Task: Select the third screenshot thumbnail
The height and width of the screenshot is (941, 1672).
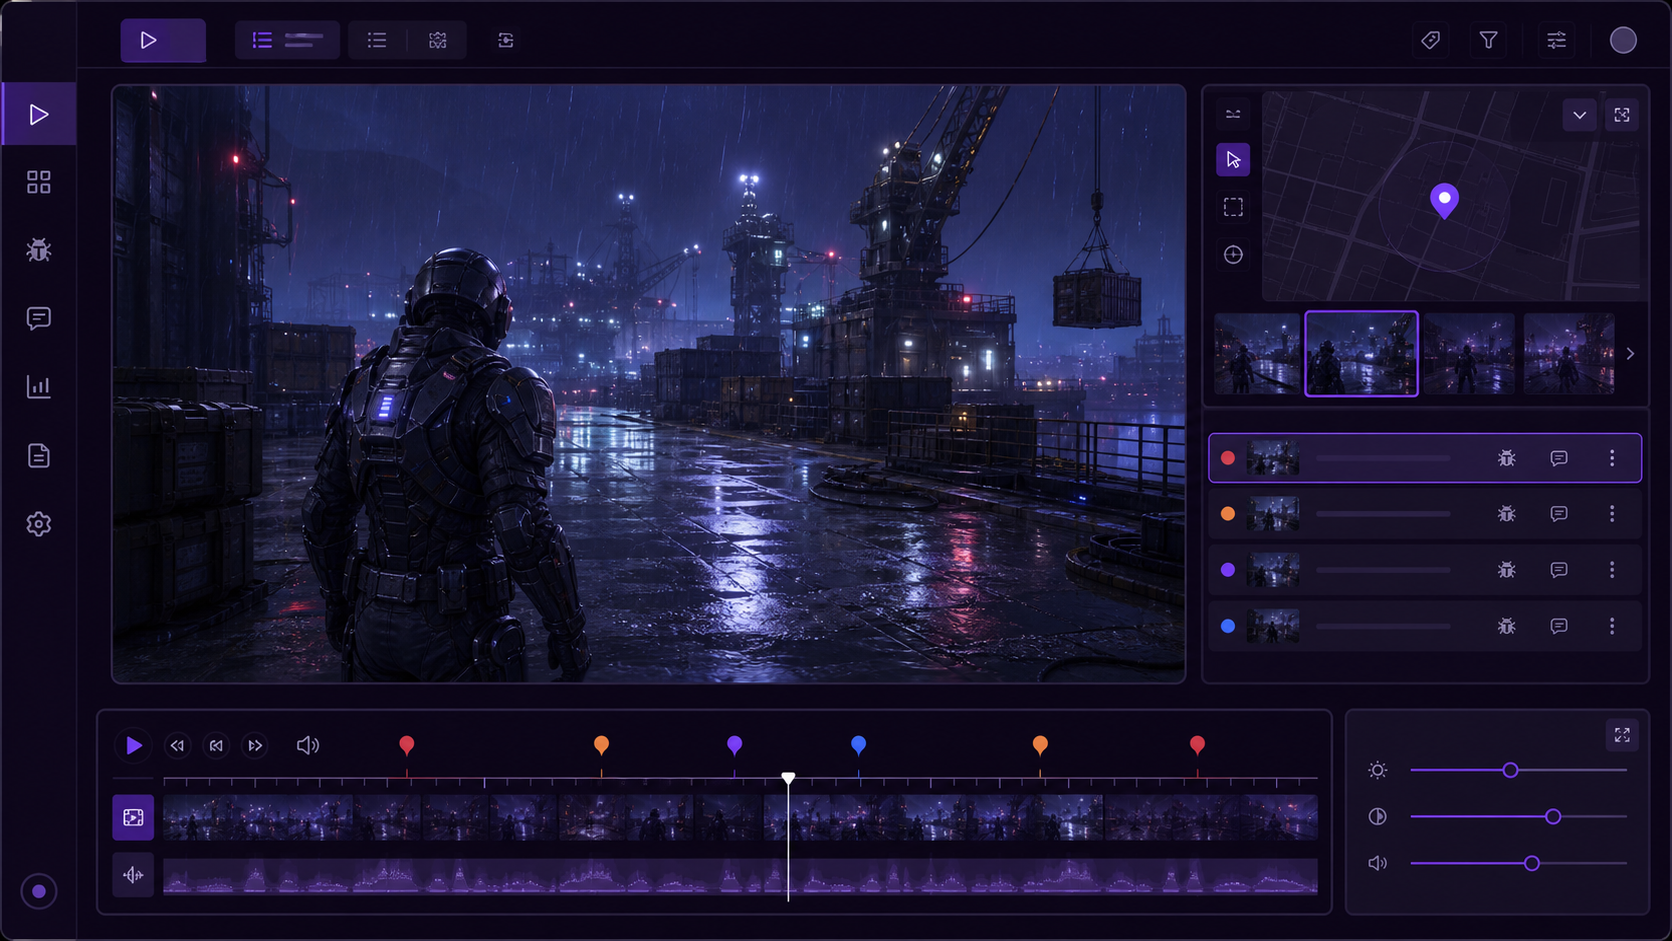Action: pyautogui.click(x=1469, y=354)
